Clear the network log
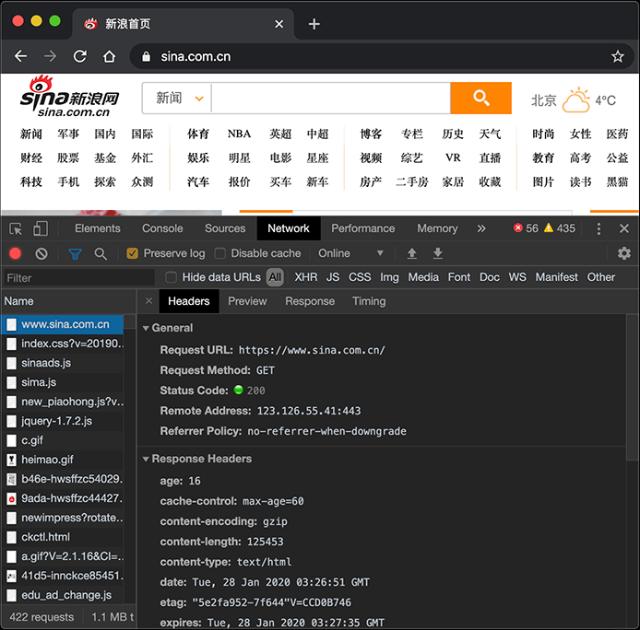The image size is (640, 630). [41, 254]
